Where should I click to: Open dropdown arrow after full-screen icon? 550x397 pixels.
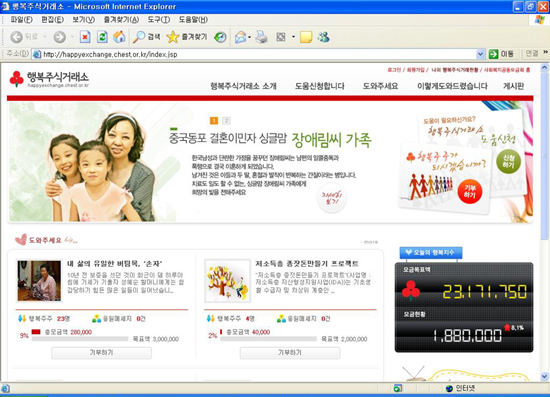point(293,37)
